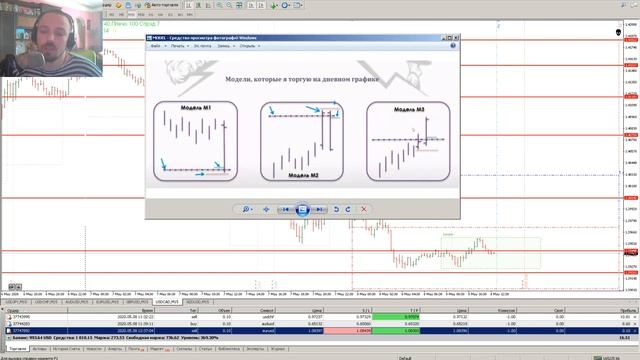Open chart templates dropdown in toolbar

point(298,5)
